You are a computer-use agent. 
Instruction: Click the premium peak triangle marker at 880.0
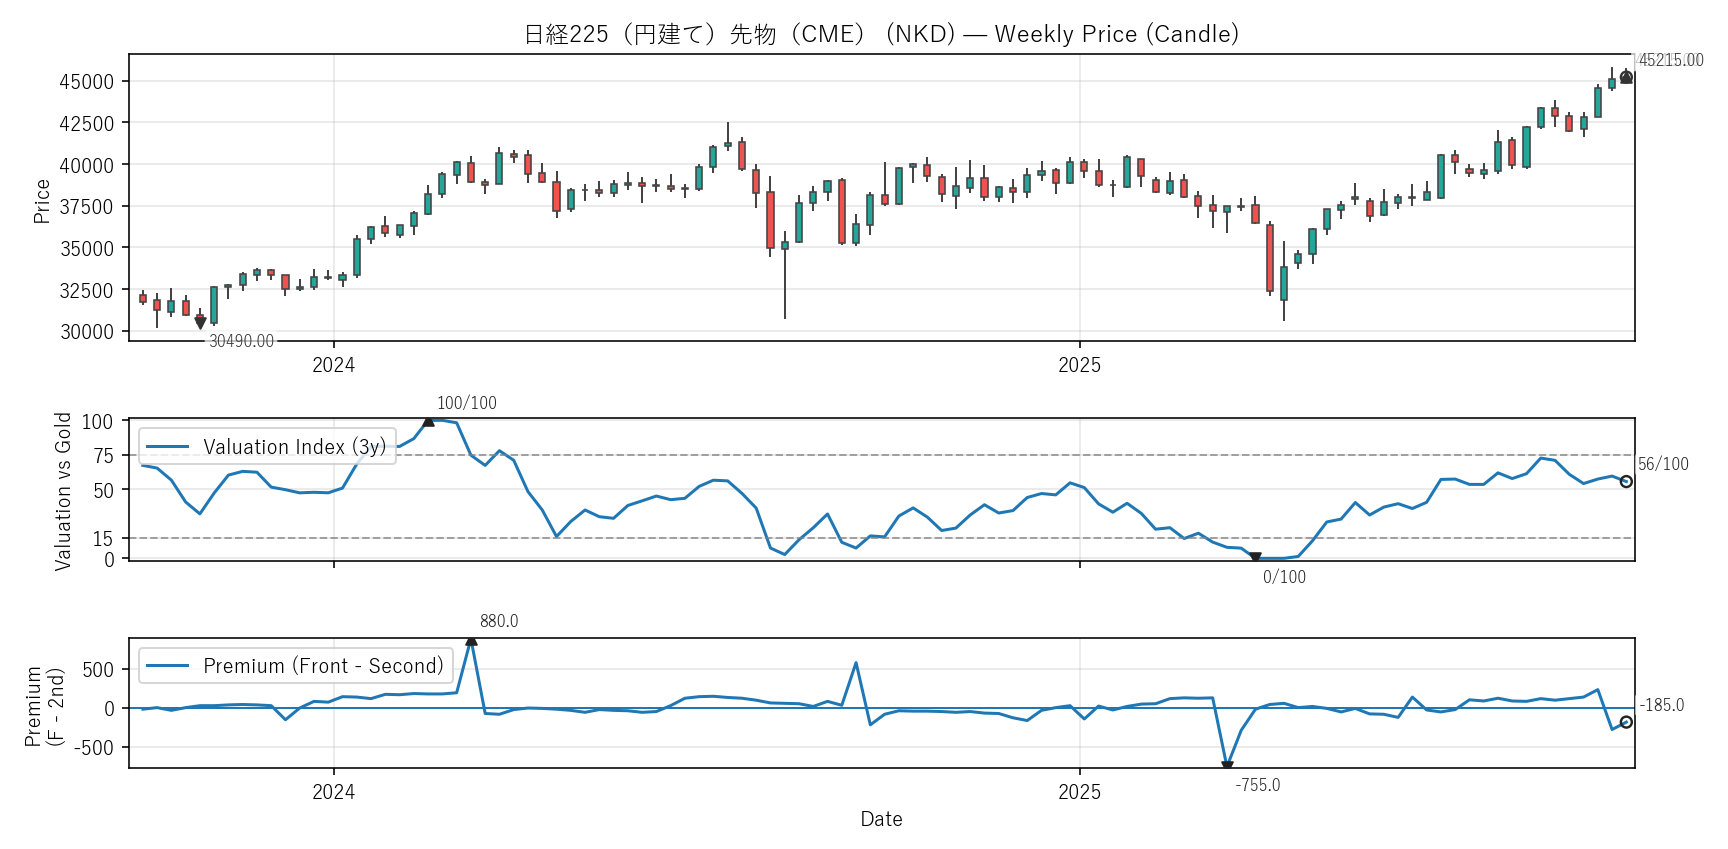[x=471, y=640]
